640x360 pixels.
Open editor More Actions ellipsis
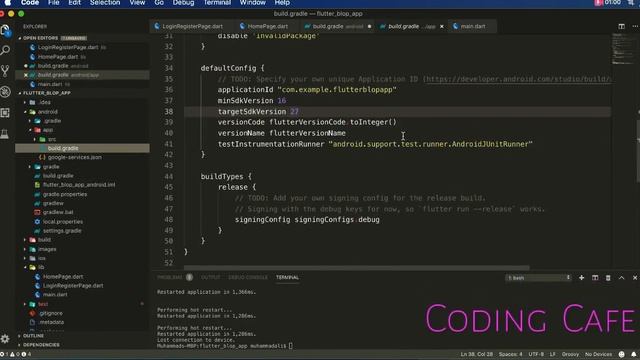tap(635, 26)
